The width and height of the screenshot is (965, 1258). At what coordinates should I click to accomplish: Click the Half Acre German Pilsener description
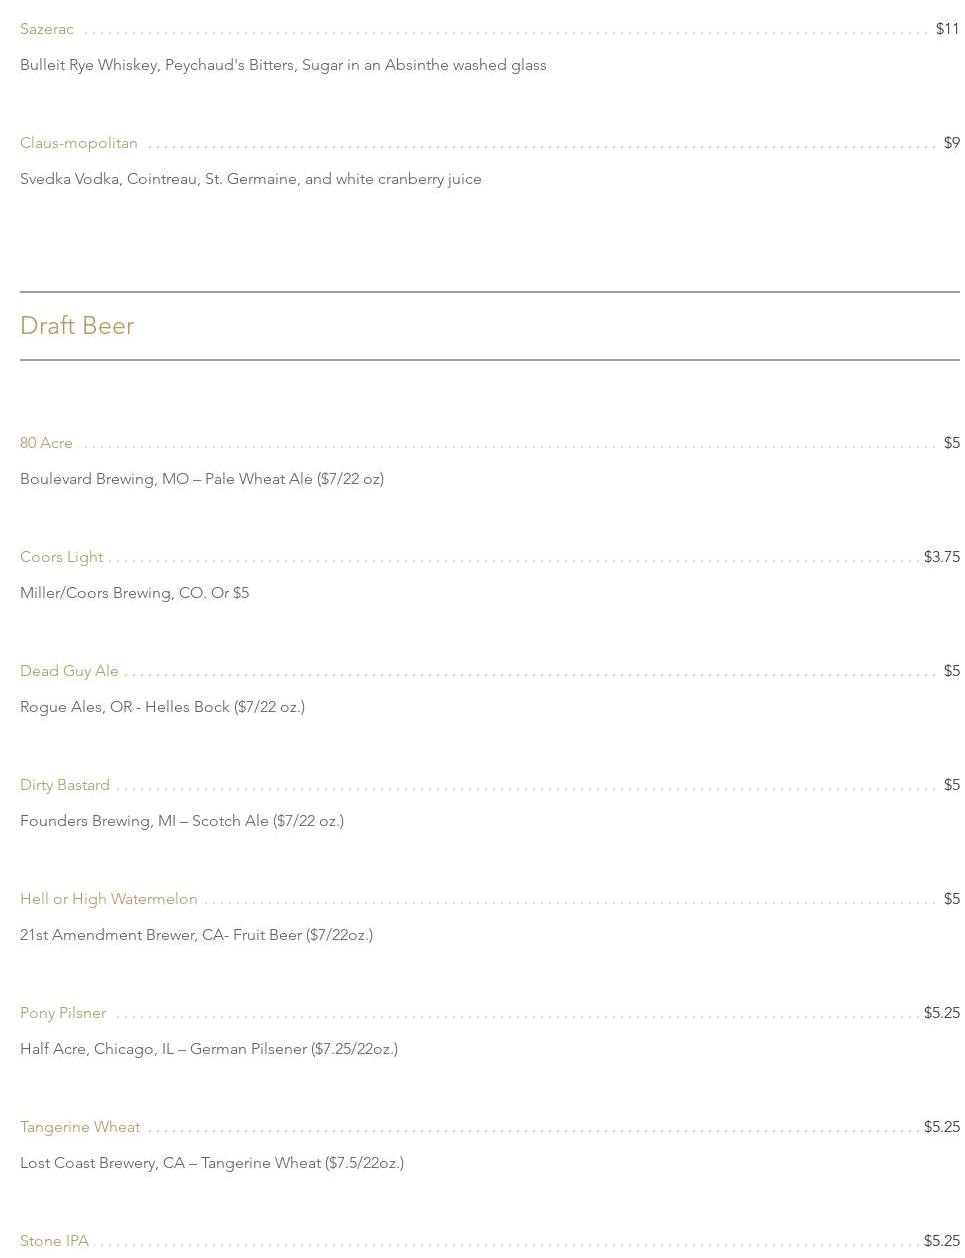[209, 1049]
